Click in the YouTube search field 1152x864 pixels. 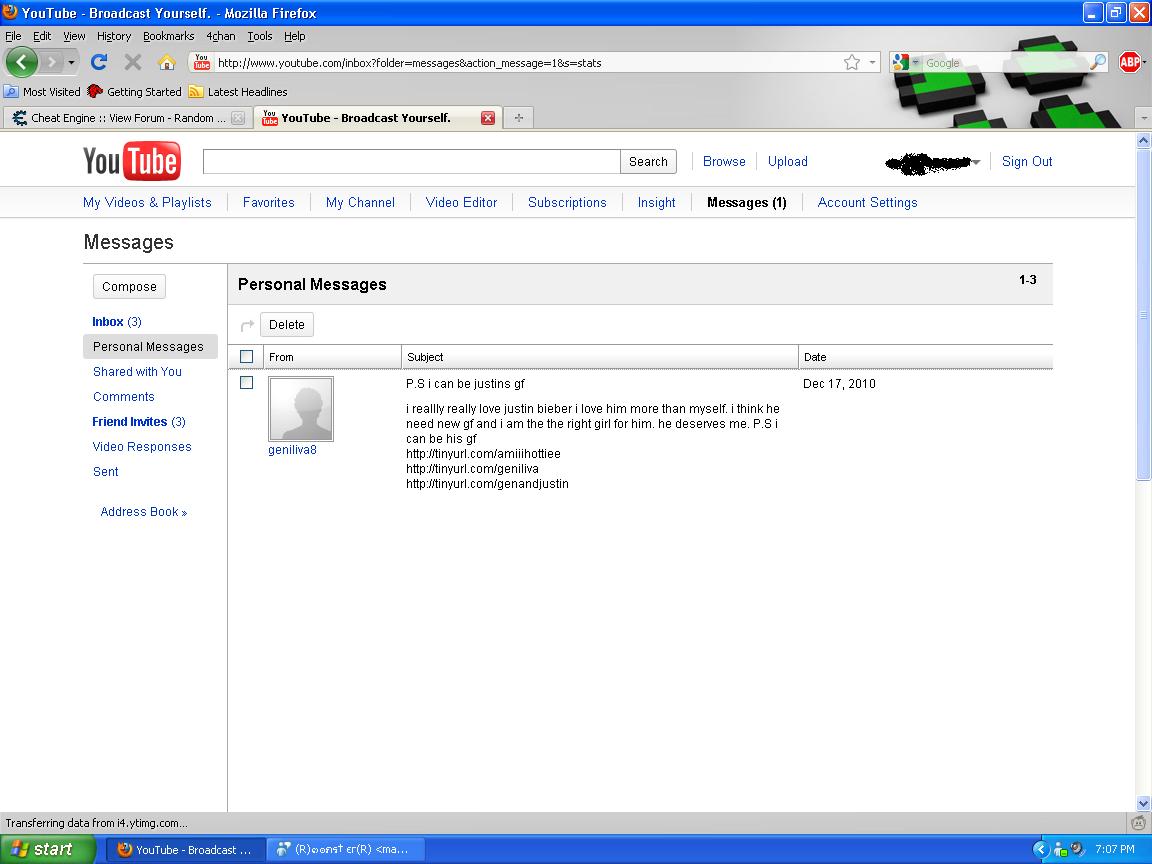pos(411,162)
